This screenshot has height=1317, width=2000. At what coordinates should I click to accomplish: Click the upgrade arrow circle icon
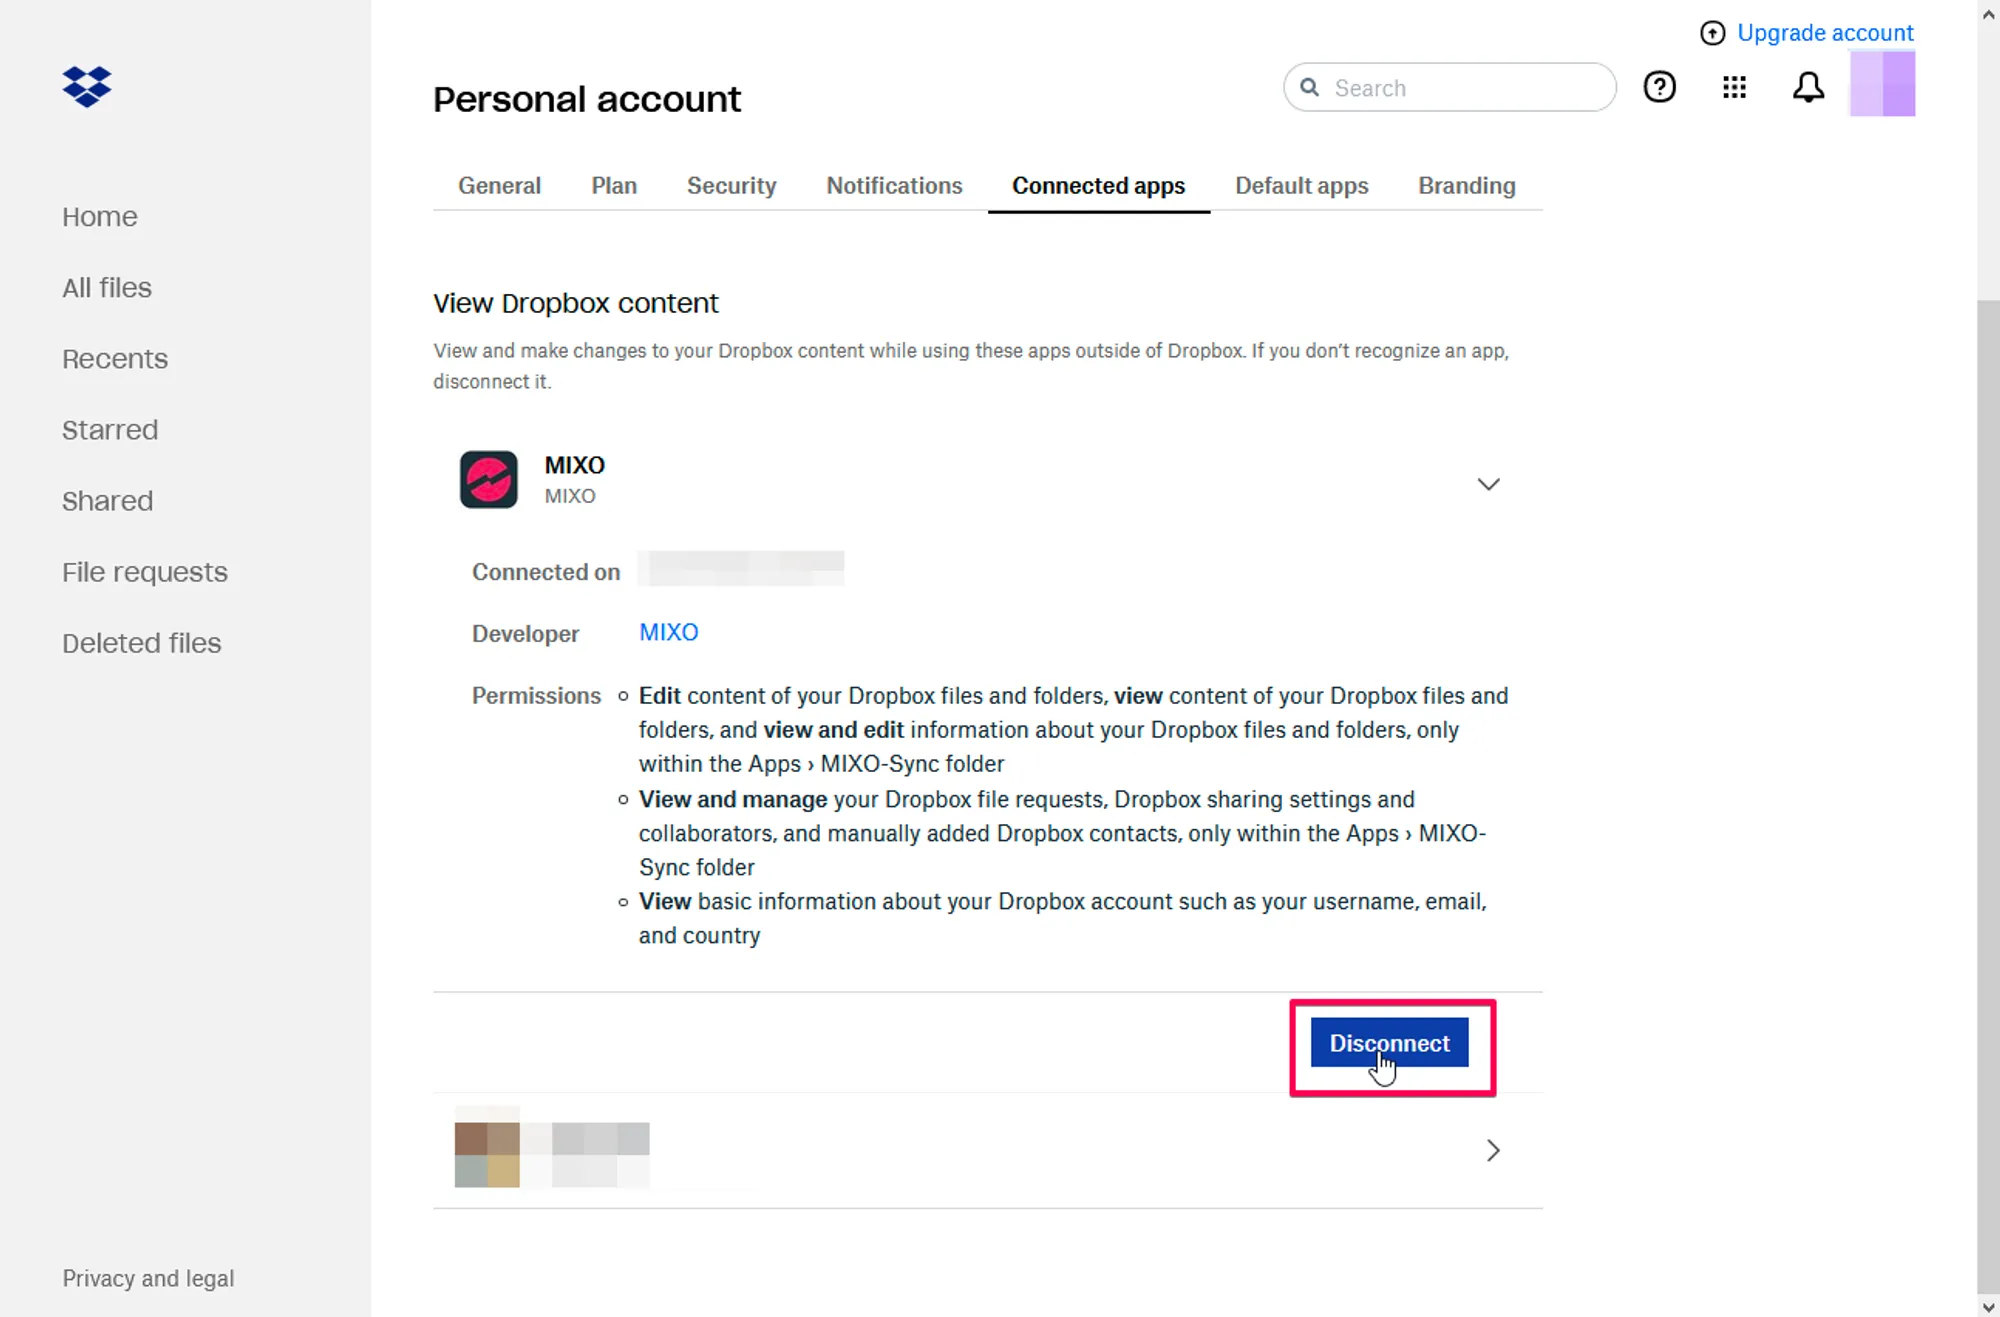[x=1712, y=33]
